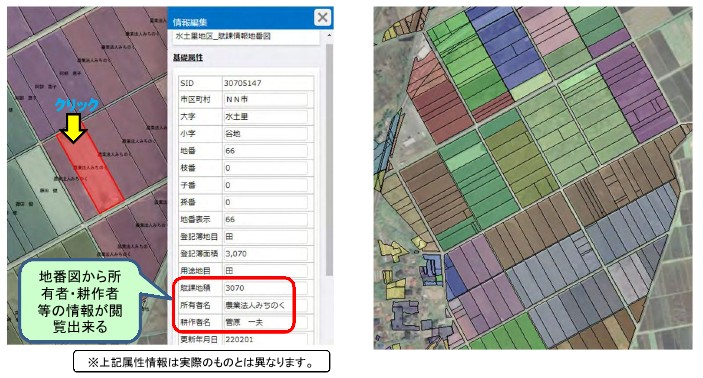The height and width of the screenshot is (378, 703).
Task: Edit the 市区町村 field showing ＮＮ市
Action: coord(265,100)
